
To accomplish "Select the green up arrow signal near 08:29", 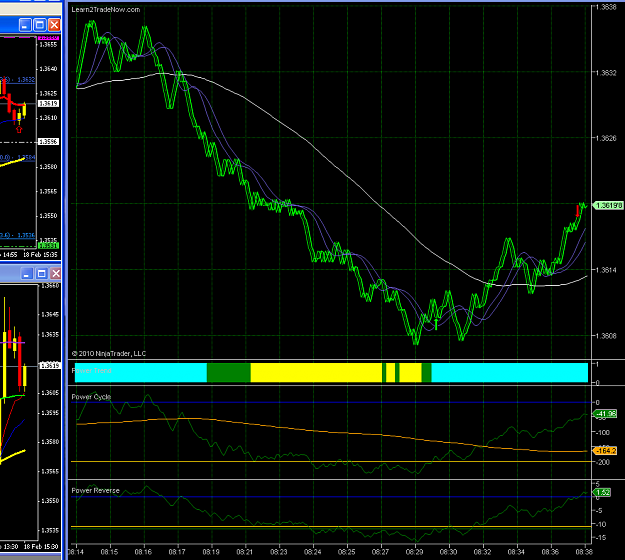I will 436,324.
